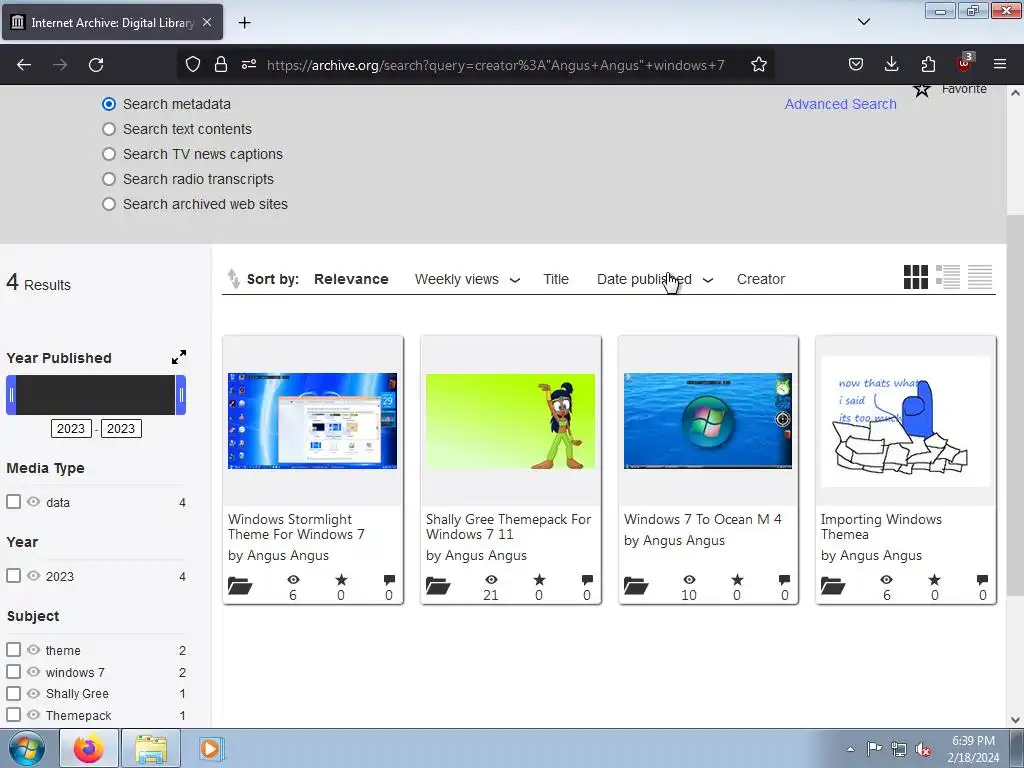Show site security padlock info

pos(221,64)
